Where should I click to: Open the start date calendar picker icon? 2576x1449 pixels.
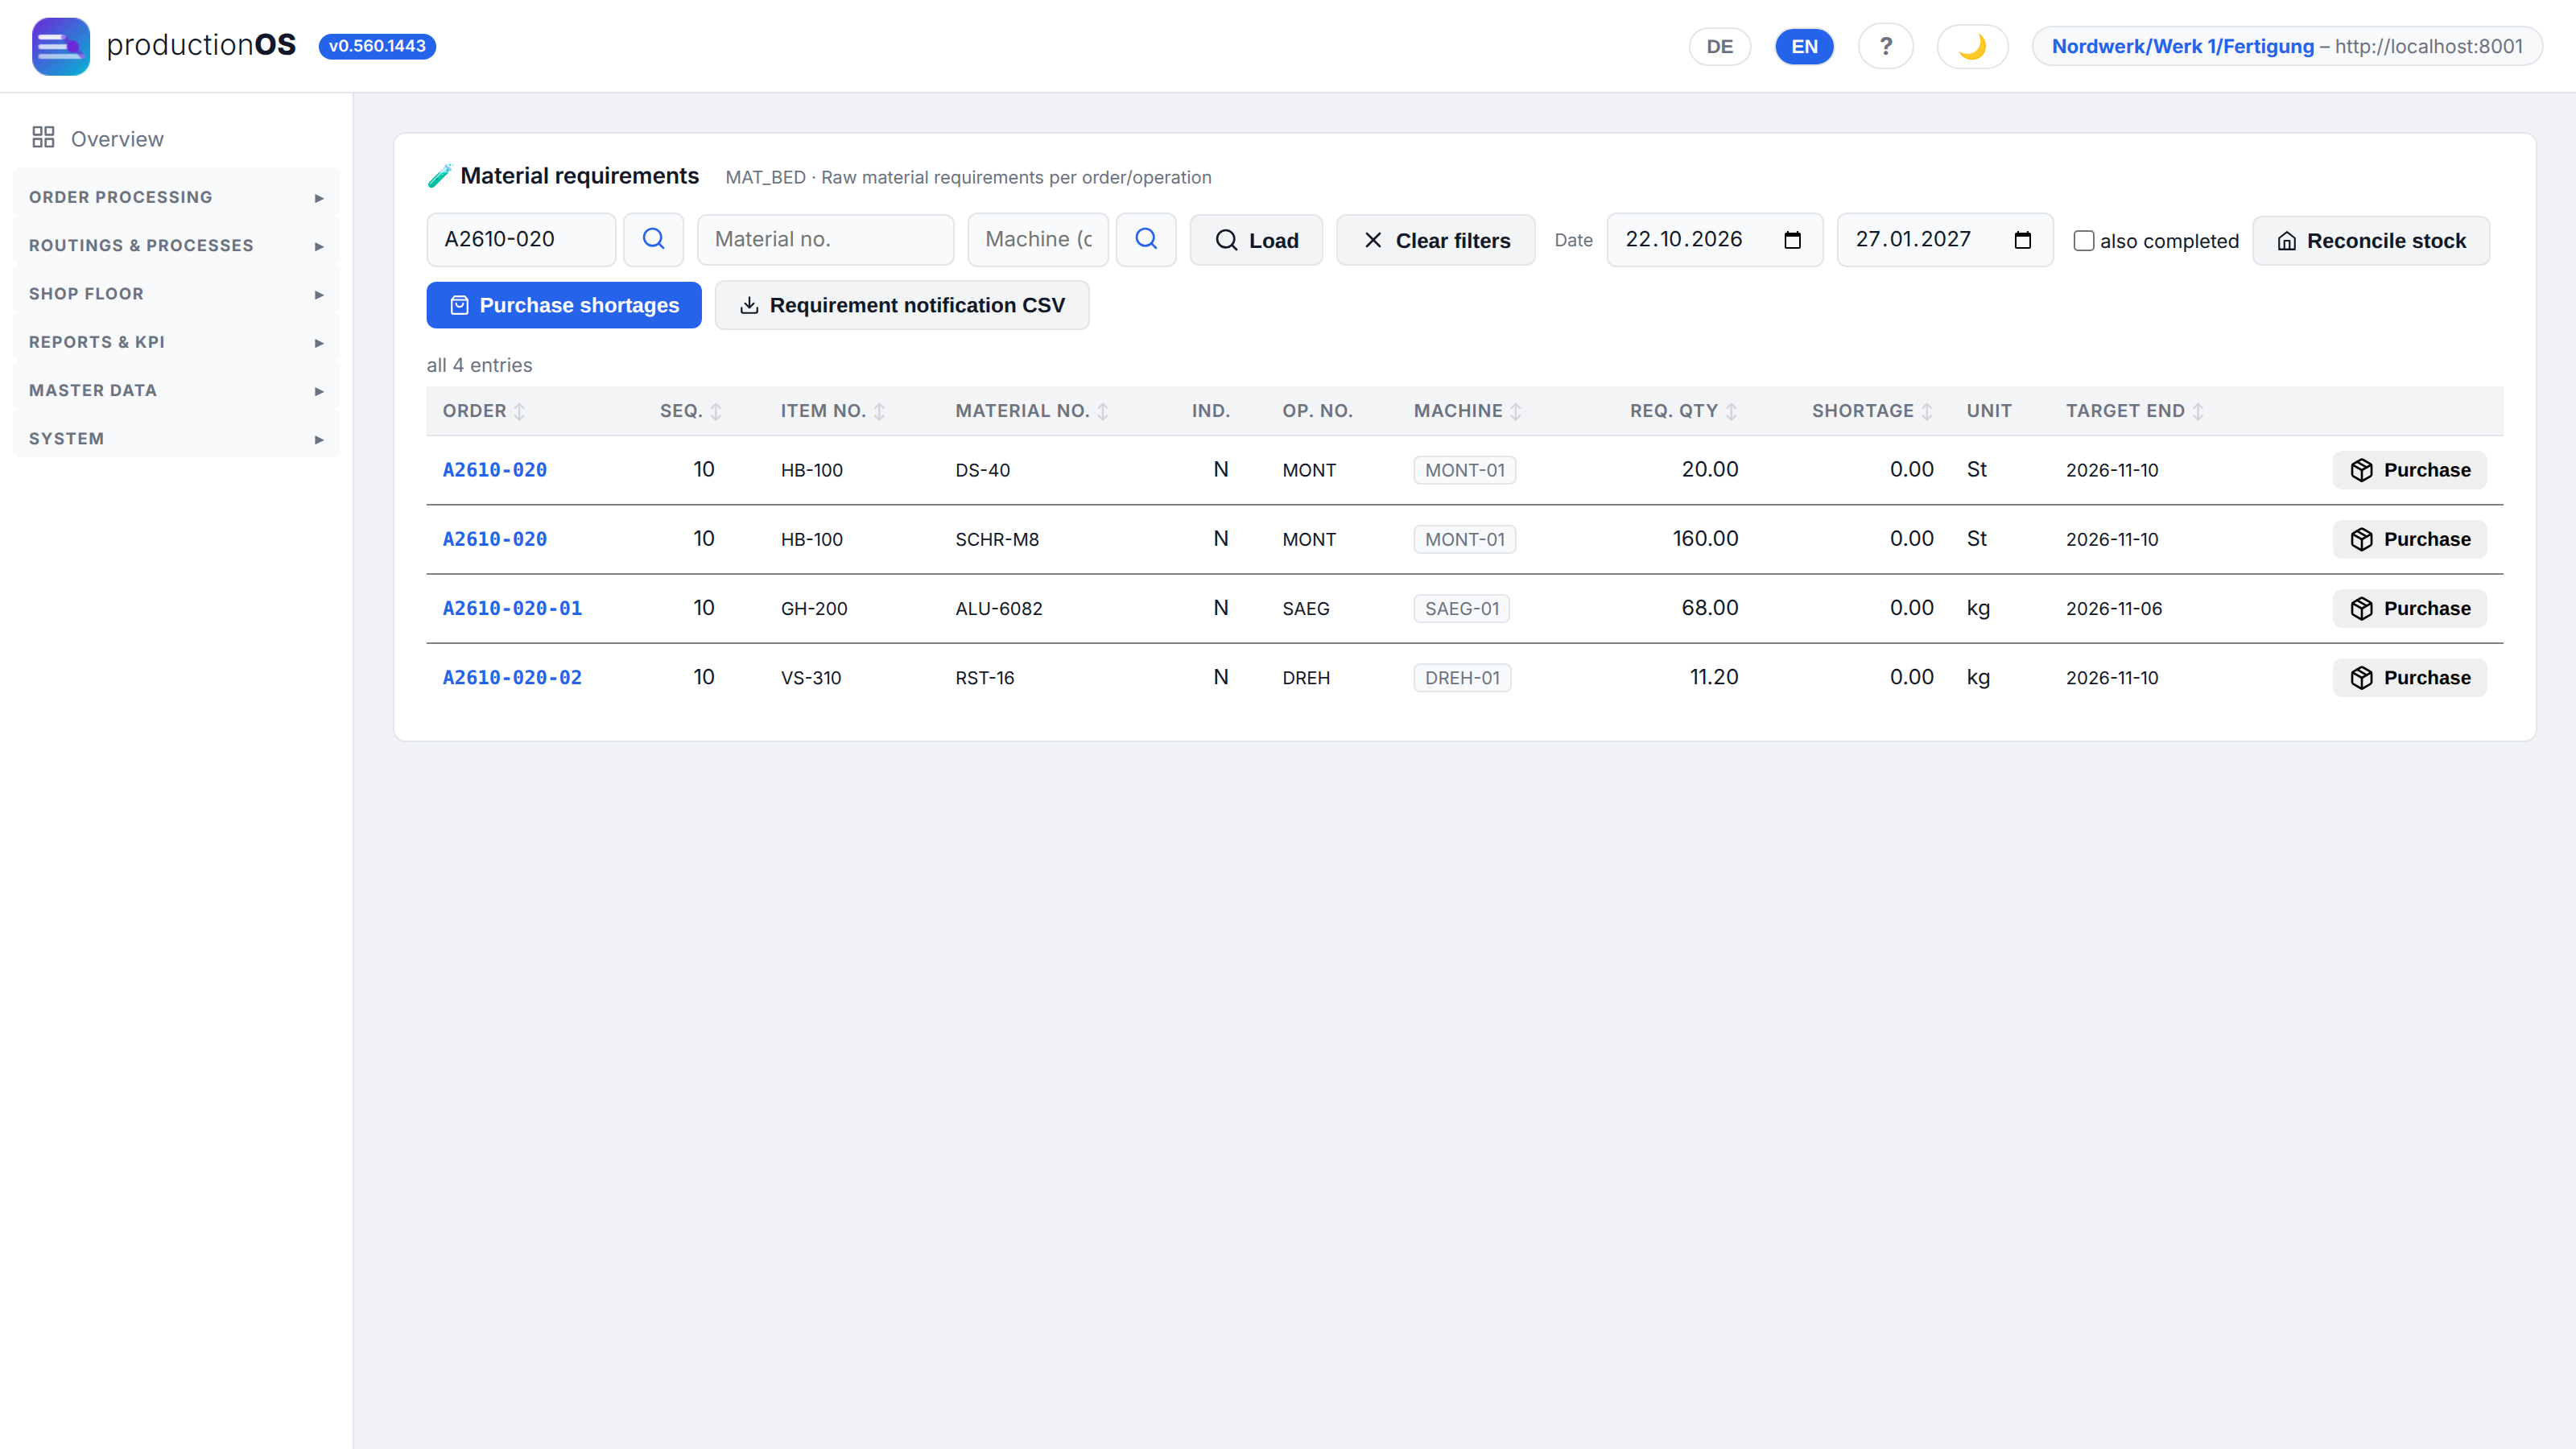(1792, 240)
